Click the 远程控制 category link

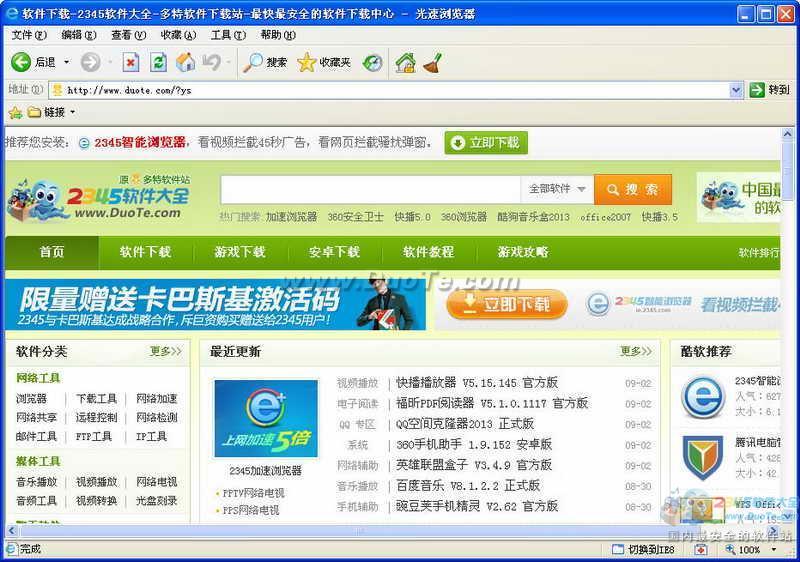pos(96,417)
